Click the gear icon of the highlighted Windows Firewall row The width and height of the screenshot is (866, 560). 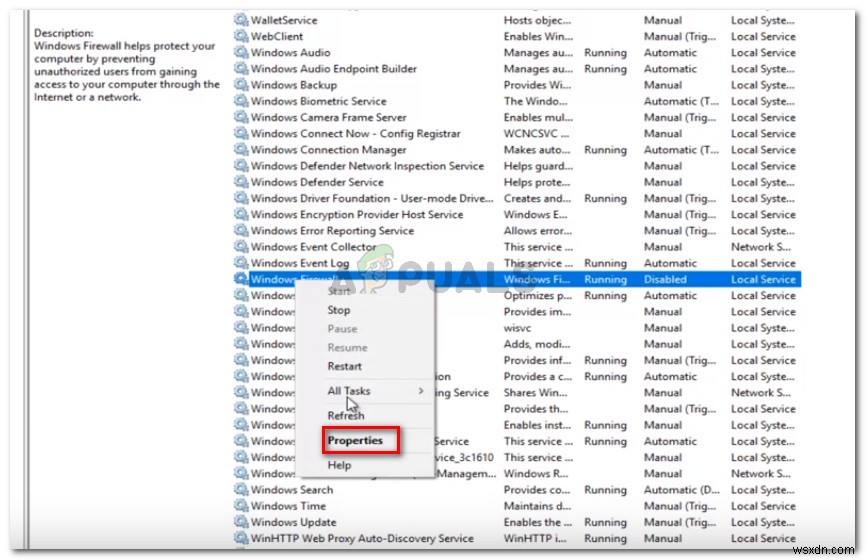tap(241, 279)
